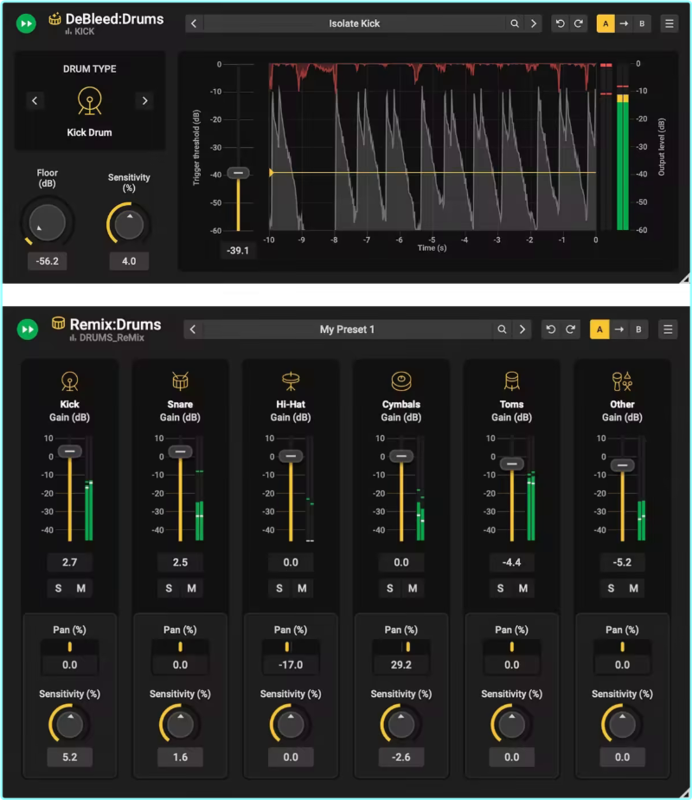This screenshot has height=800, width=692.
Task: Select next drum type
Action: click(145, 101)
